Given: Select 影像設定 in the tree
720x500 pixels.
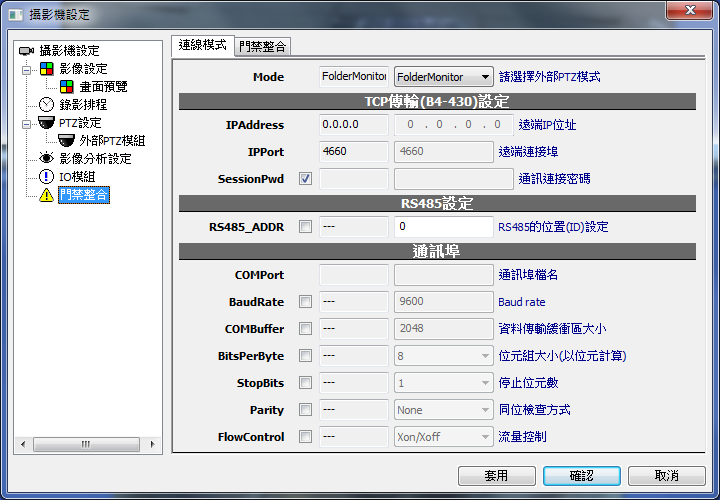Looking at the screenshot, I should coord(83,69).
